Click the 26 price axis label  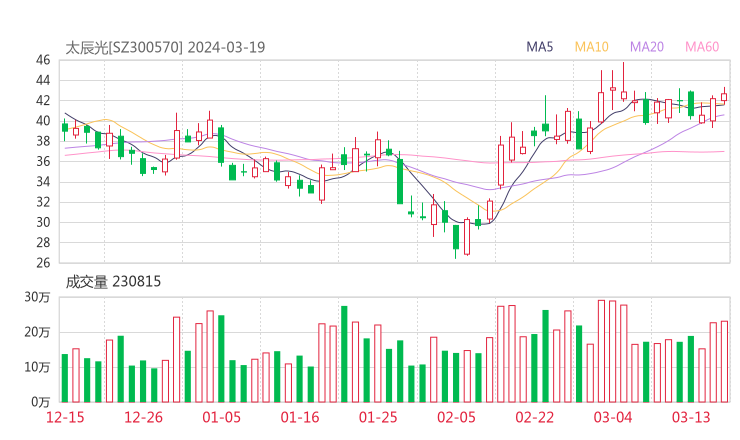tap(43, 263)
